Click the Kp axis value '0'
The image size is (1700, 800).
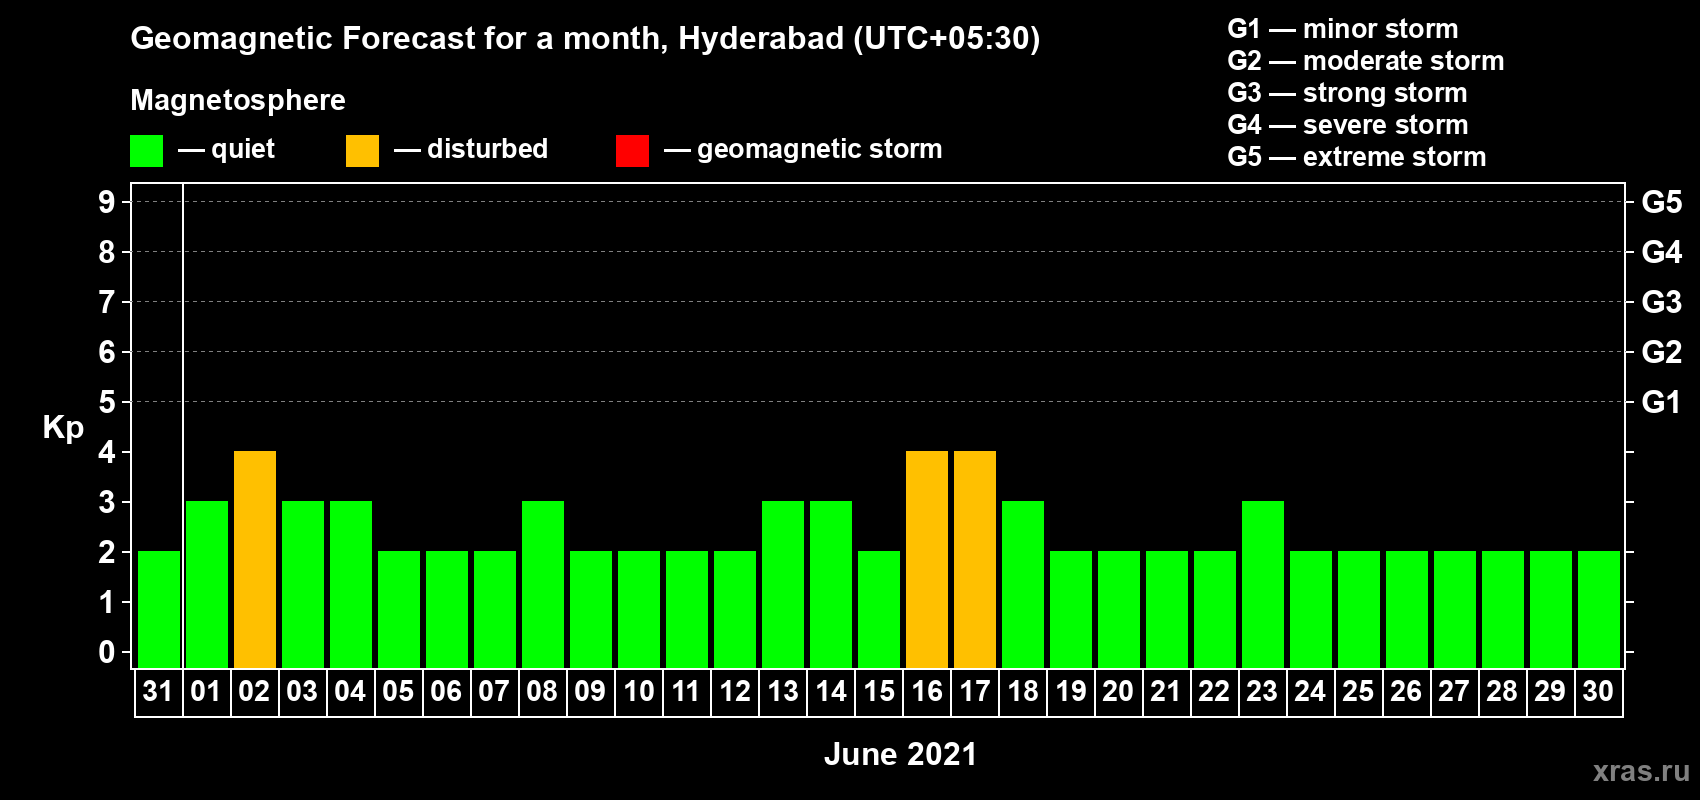[107, 652]
